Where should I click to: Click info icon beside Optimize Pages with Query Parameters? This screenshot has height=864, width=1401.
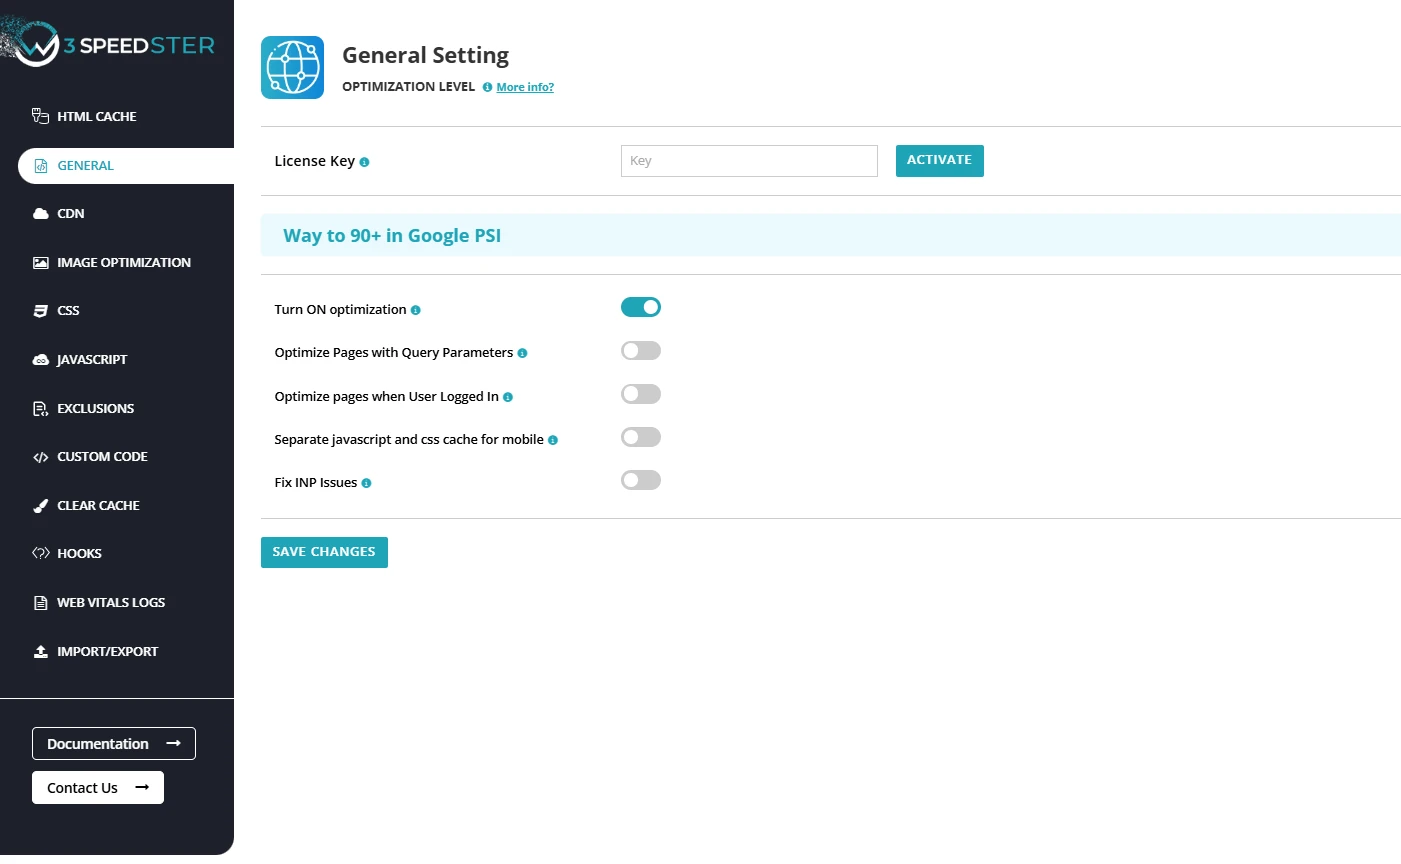click(x=522, y=353)
